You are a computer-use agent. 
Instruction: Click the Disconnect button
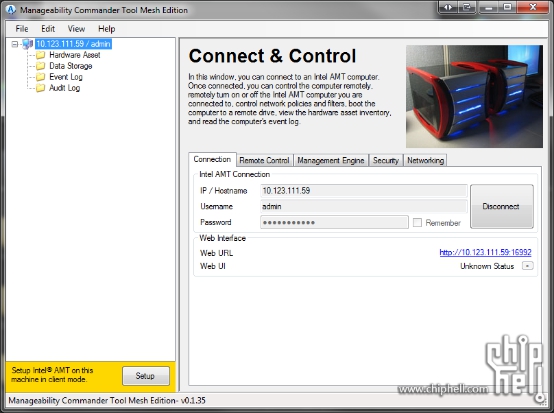501,206
